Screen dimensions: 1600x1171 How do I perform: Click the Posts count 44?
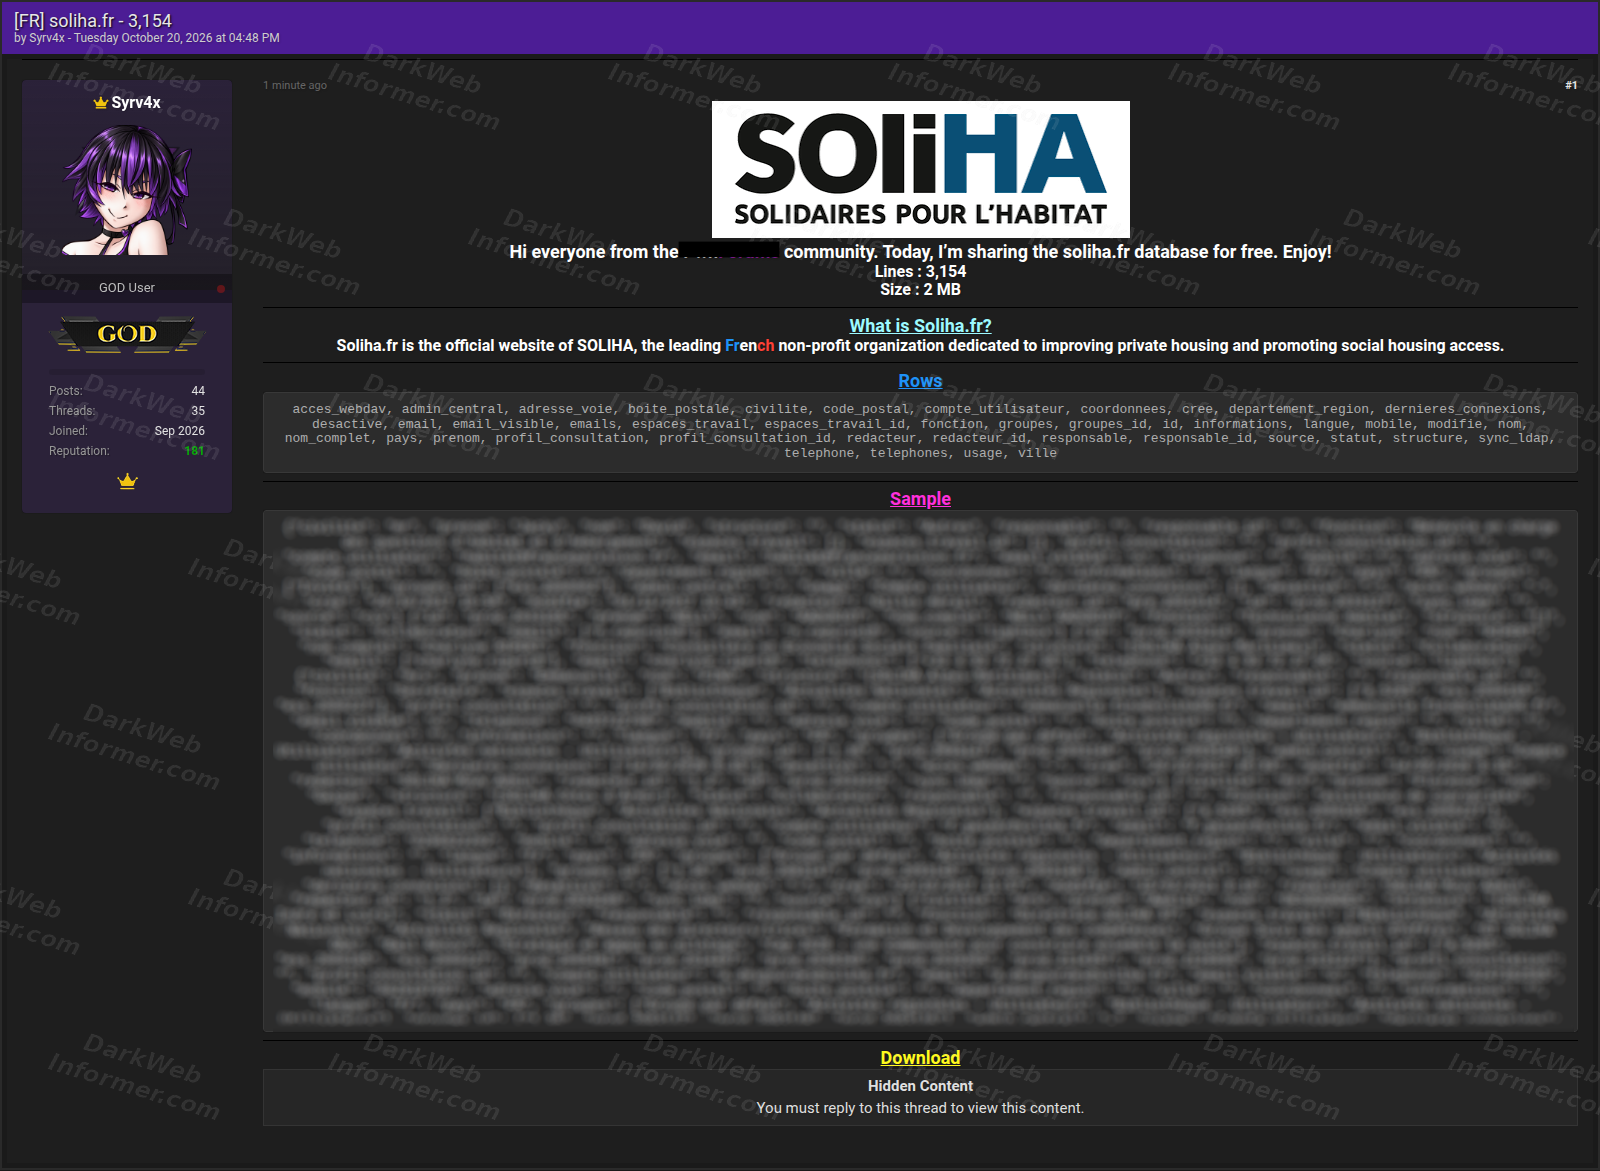[x=198, y=391]
